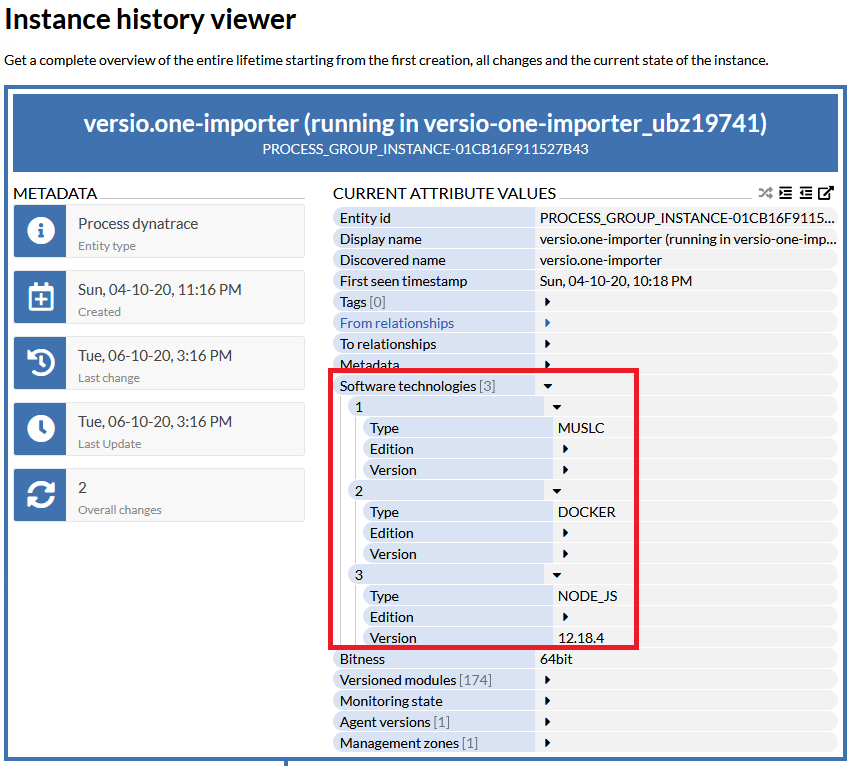Open the external link icon near attribute header
The width and height of the screenshot is (853, 766).
point(824,193)
